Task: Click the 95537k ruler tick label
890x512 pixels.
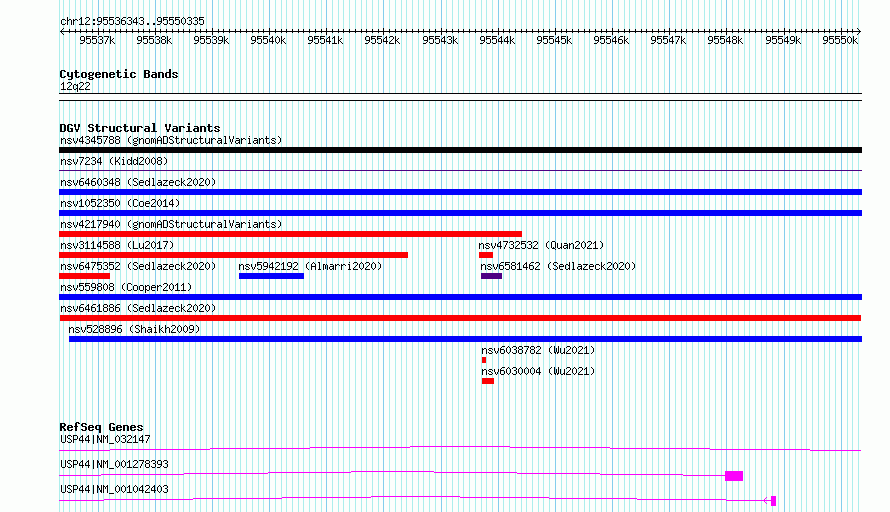Action: [x=97, y=40]
